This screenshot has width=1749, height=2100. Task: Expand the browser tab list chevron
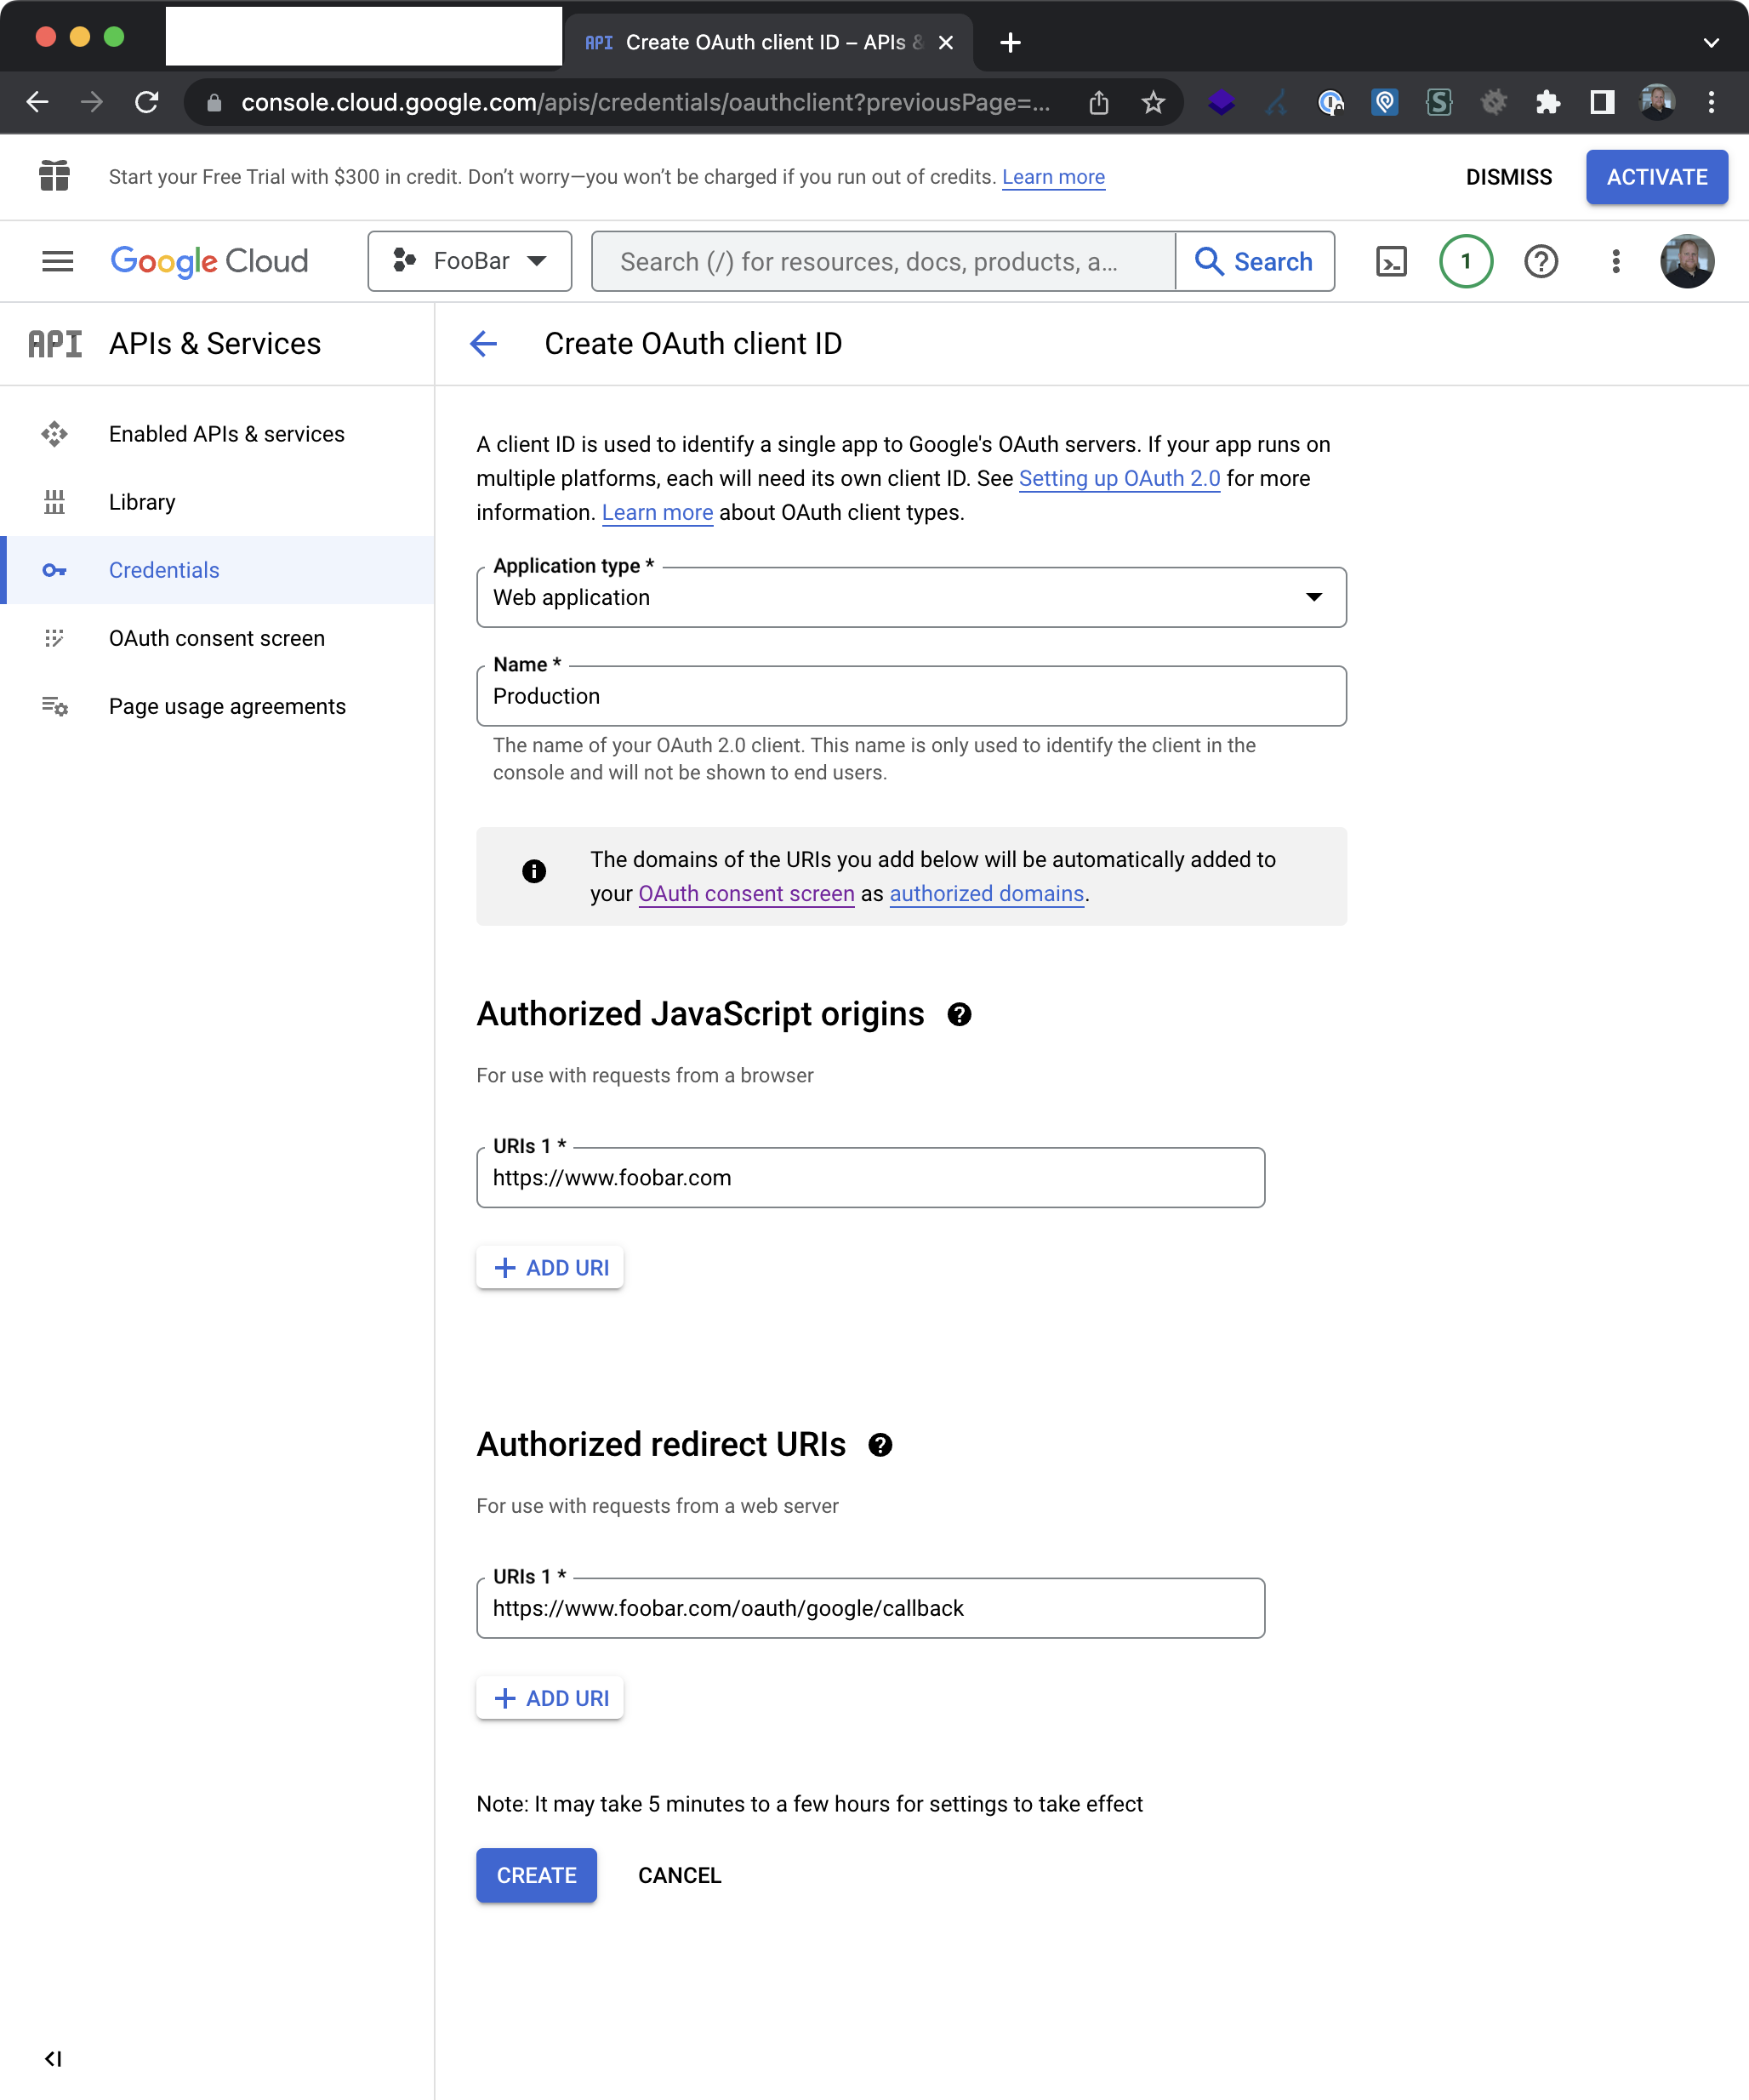1710,42
